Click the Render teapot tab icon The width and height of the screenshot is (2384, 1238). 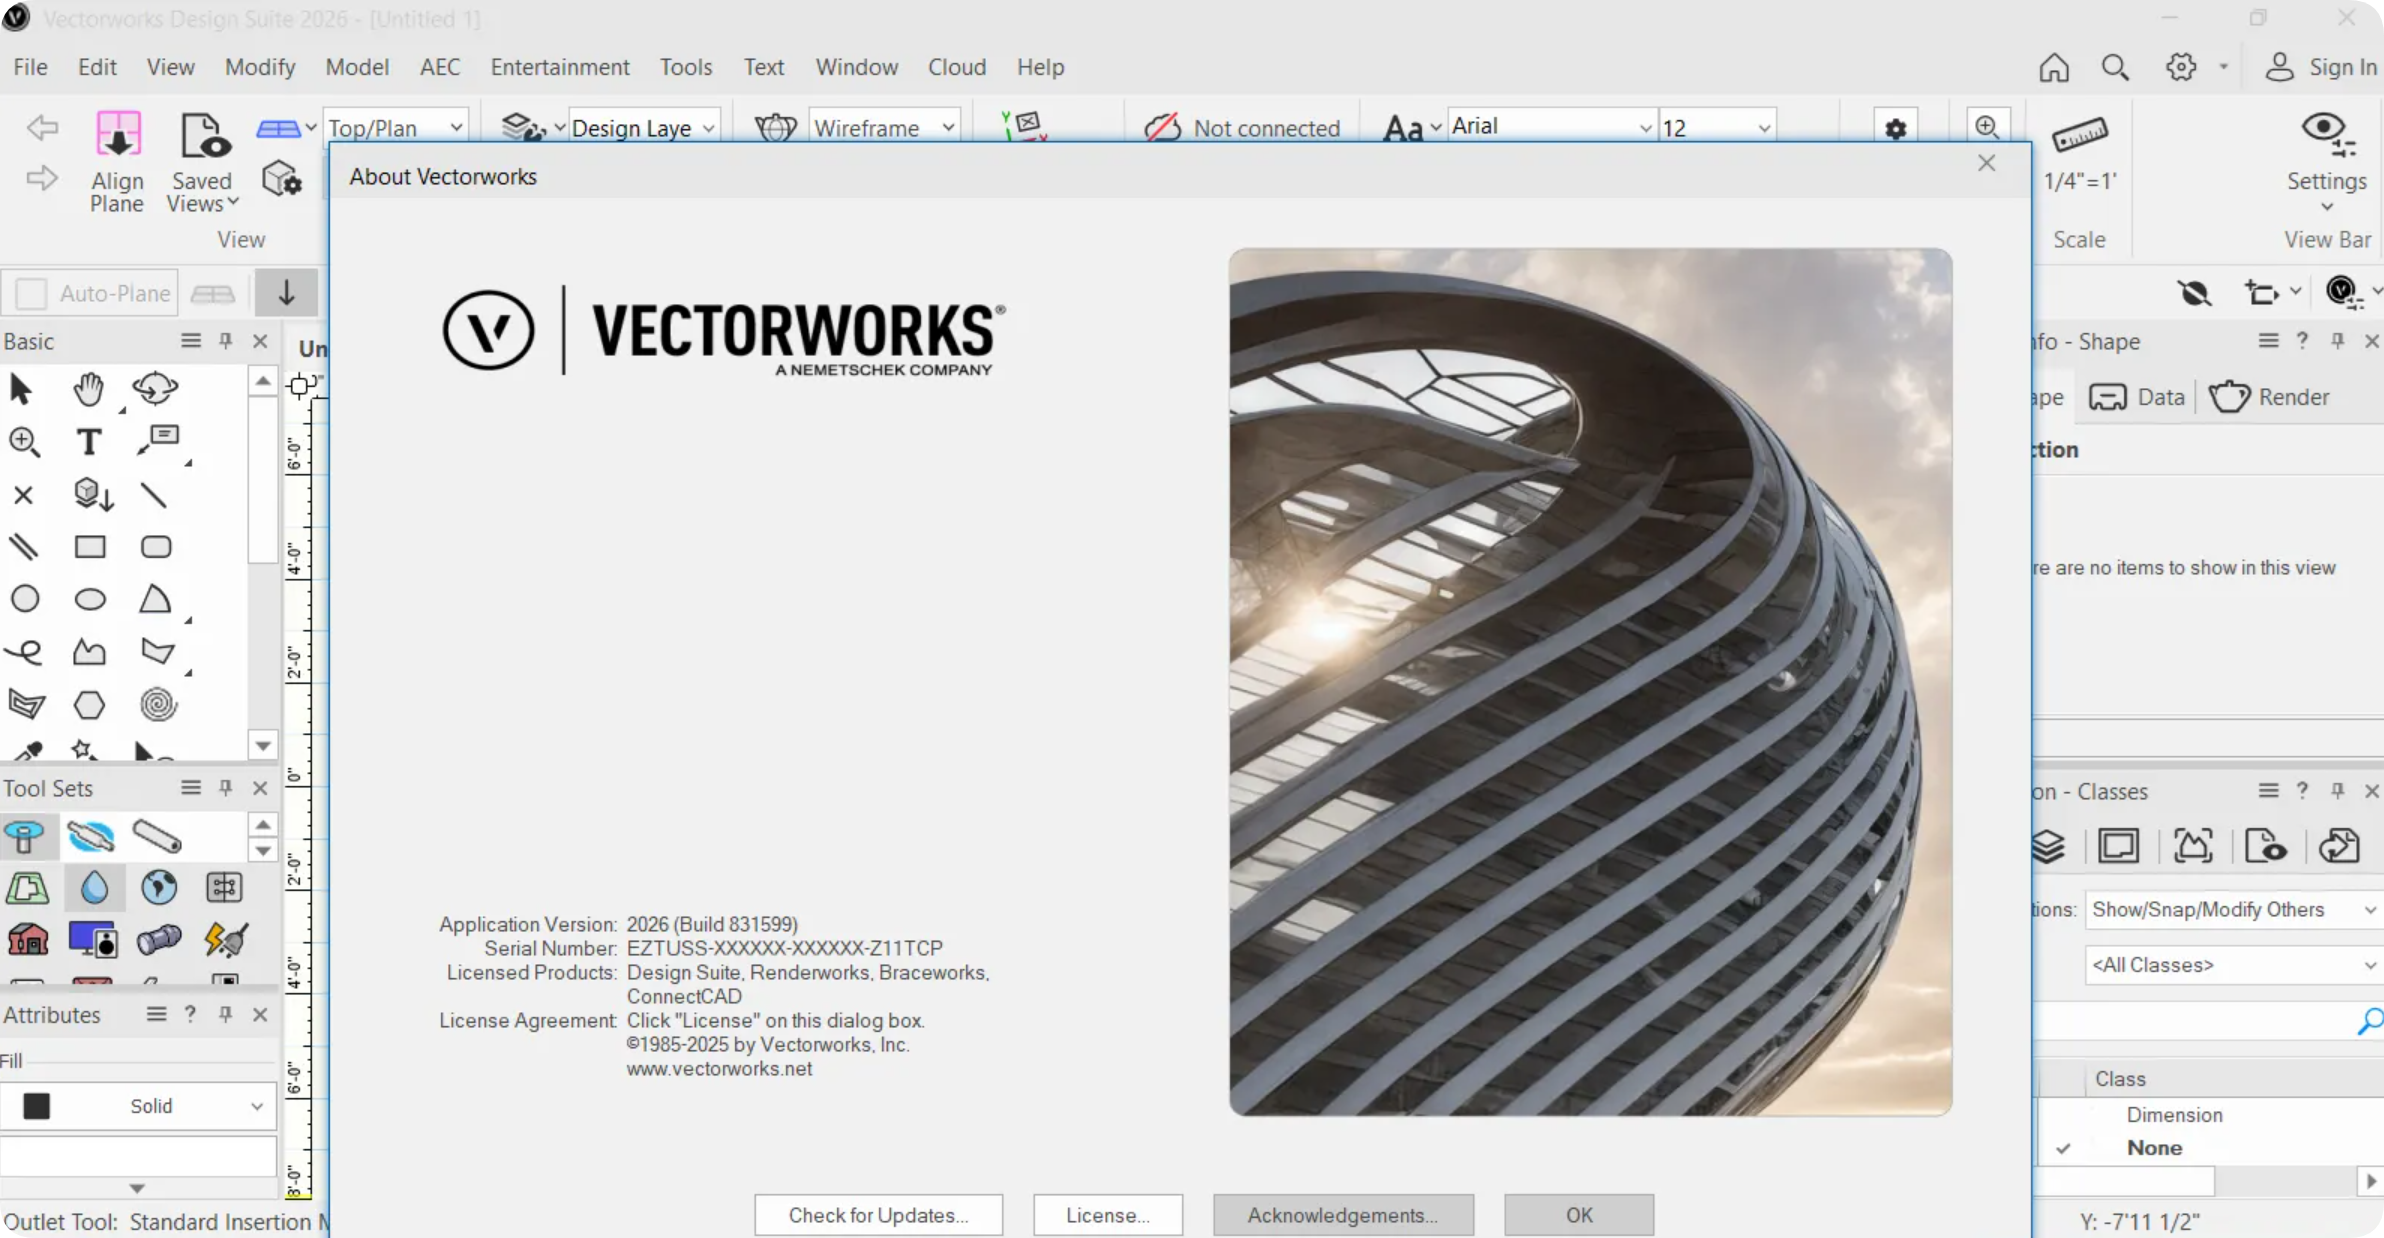tap(2229, 397)
